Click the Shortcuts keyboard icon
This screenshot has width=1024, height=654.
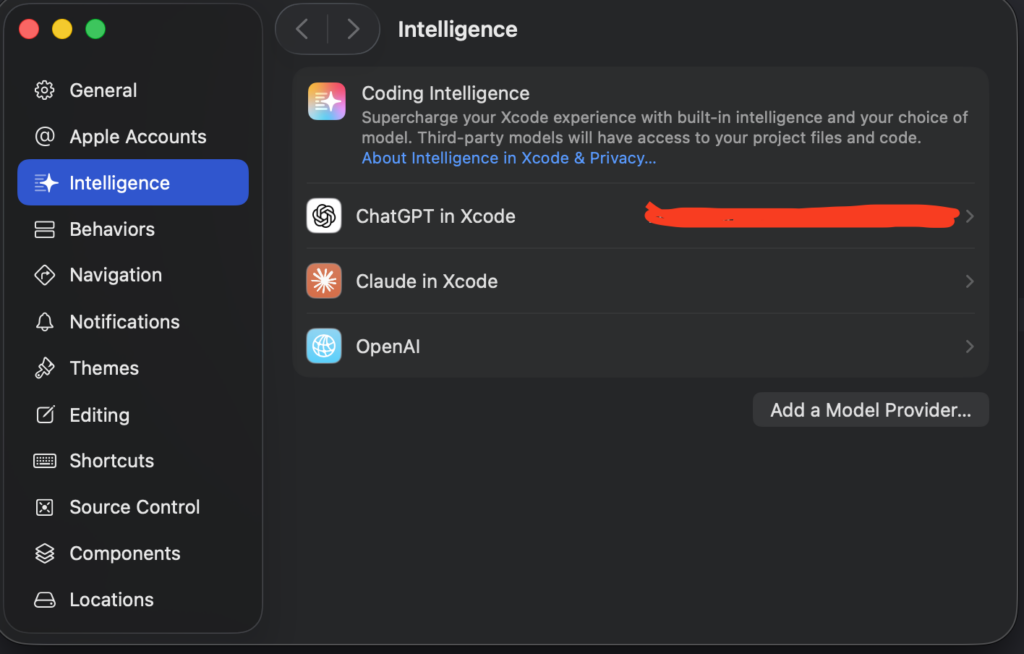[x=45, y=461]
